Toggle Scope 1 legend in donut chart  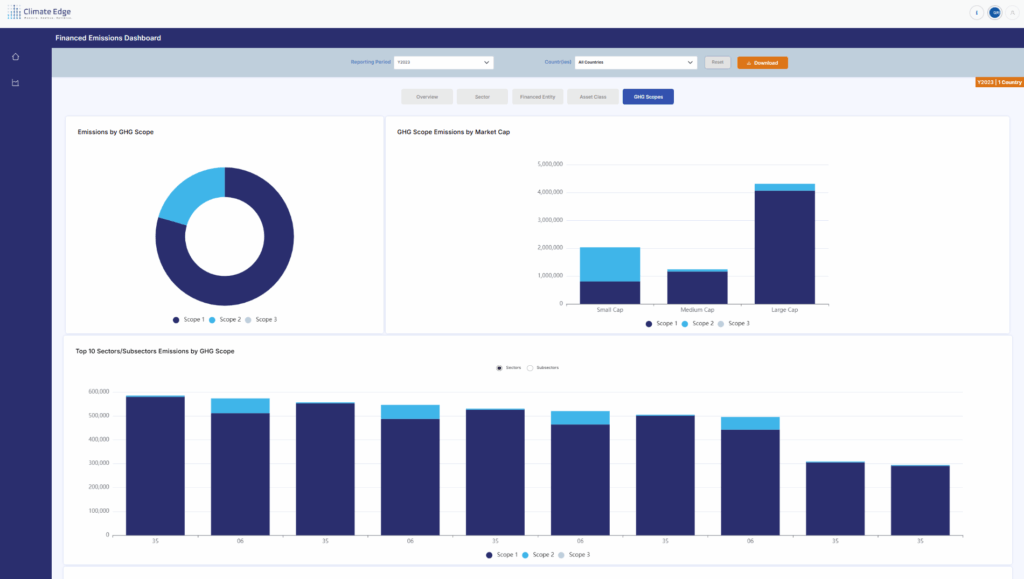click(192, 319)
